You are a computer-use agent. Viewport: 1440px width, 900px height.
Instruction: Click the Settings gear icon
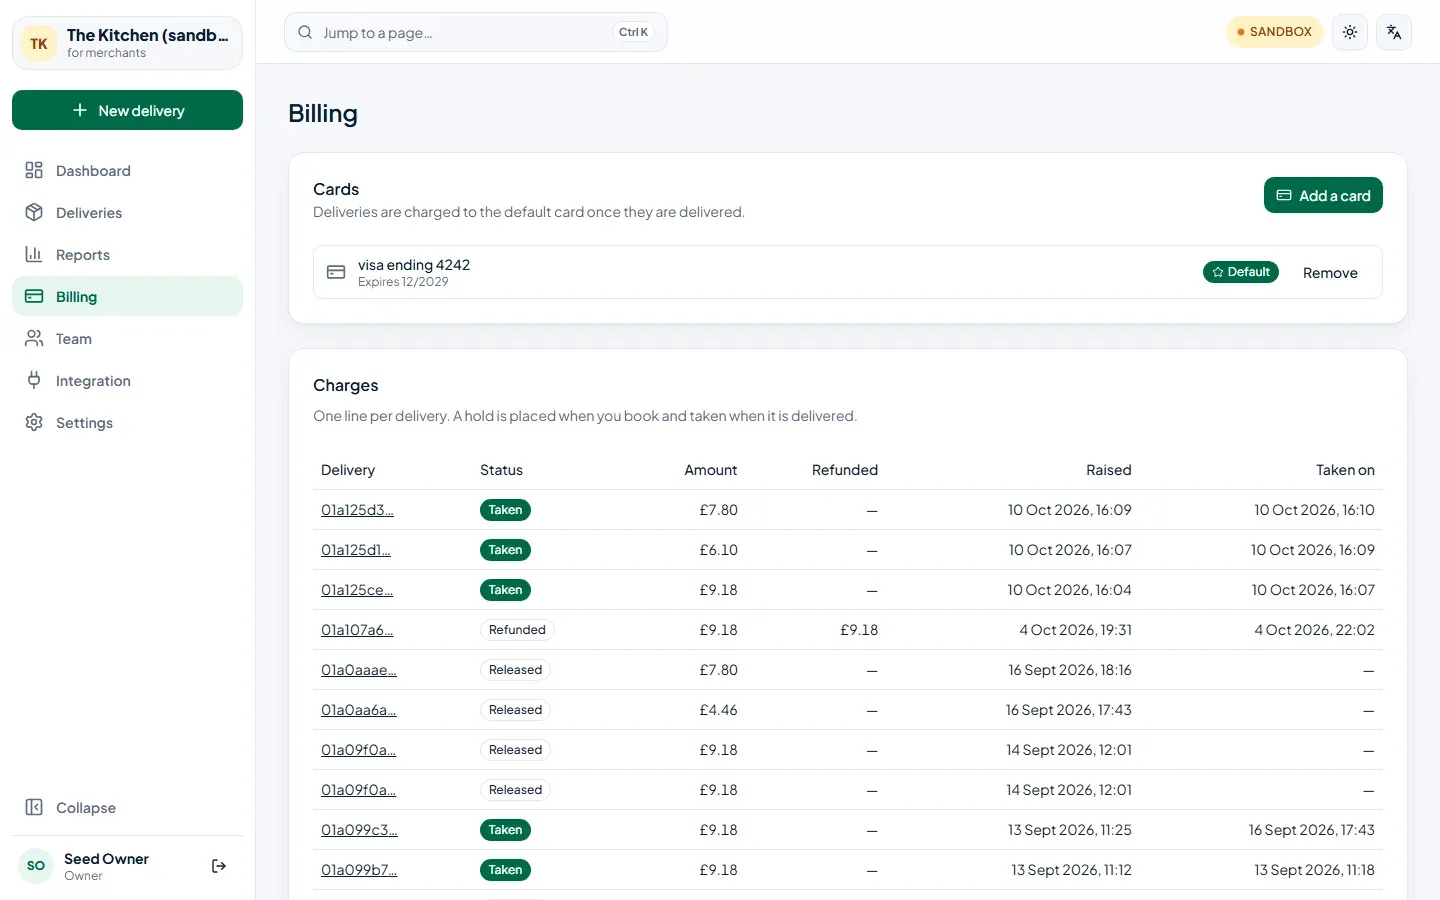(34, 422)
